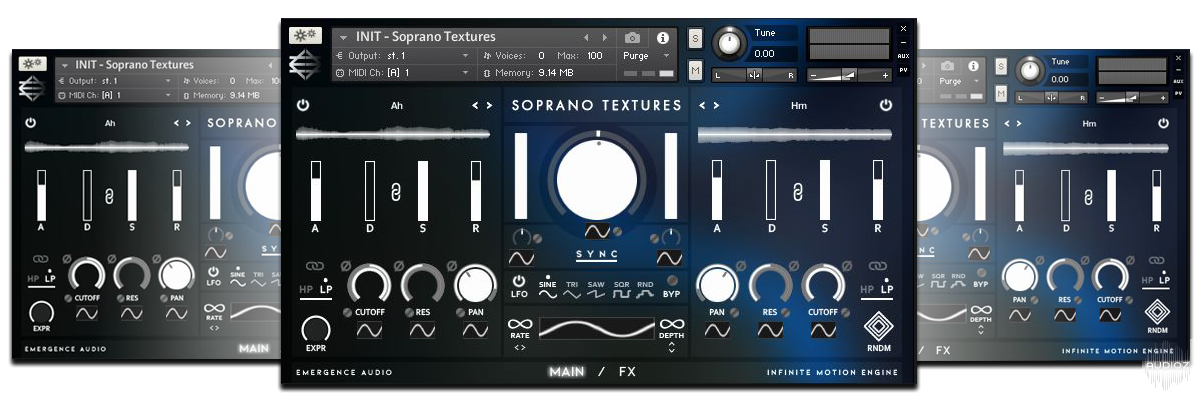Screen dimensions: 1200x400
Task: Select previous sound for Hm layer
Action: click(703, 105)
